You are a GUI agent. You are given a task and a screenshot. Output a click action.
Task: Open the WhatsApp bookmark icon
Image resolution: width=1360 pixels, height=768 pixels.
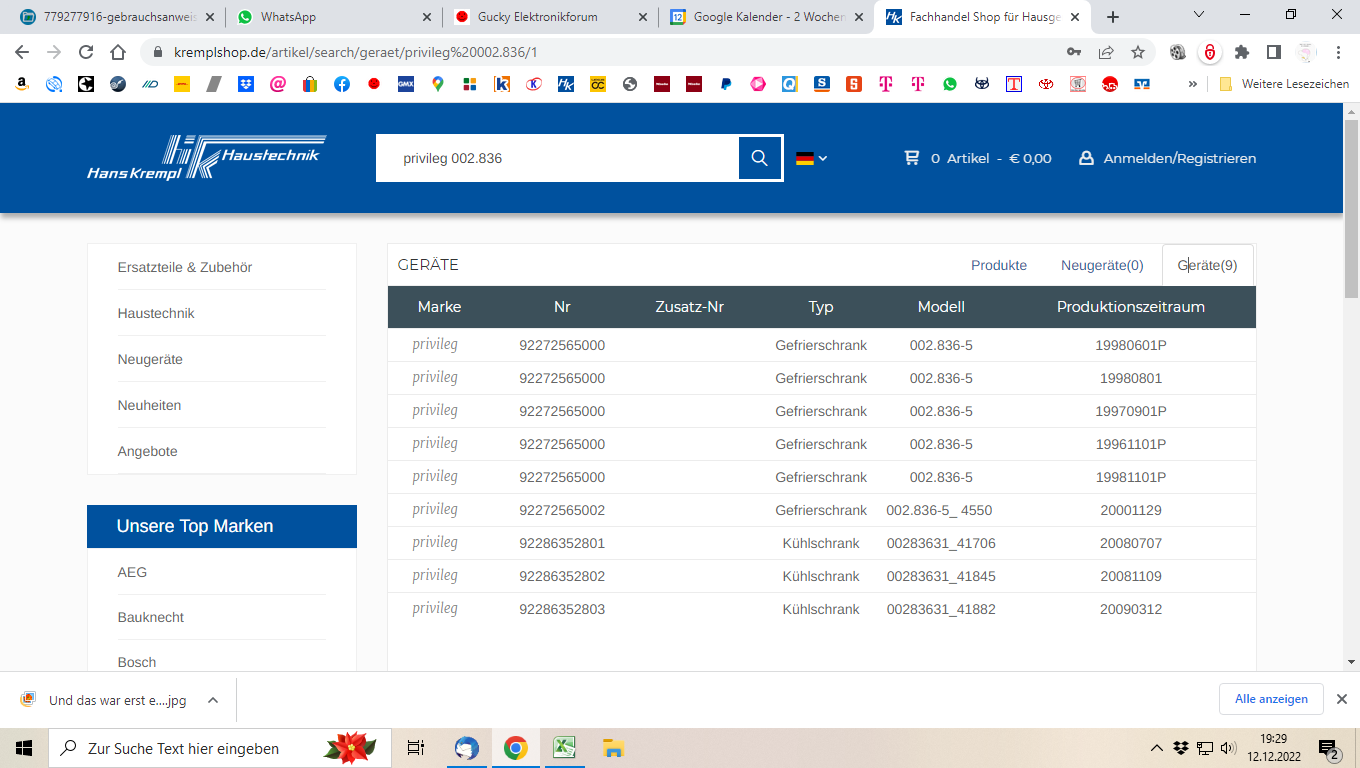pyautogui.click(x=950, y=85)
